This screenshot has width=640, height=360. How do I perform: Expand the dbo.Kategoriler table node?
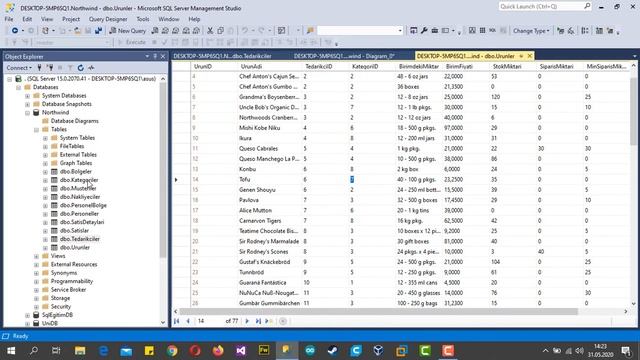[x=45, y=180]
